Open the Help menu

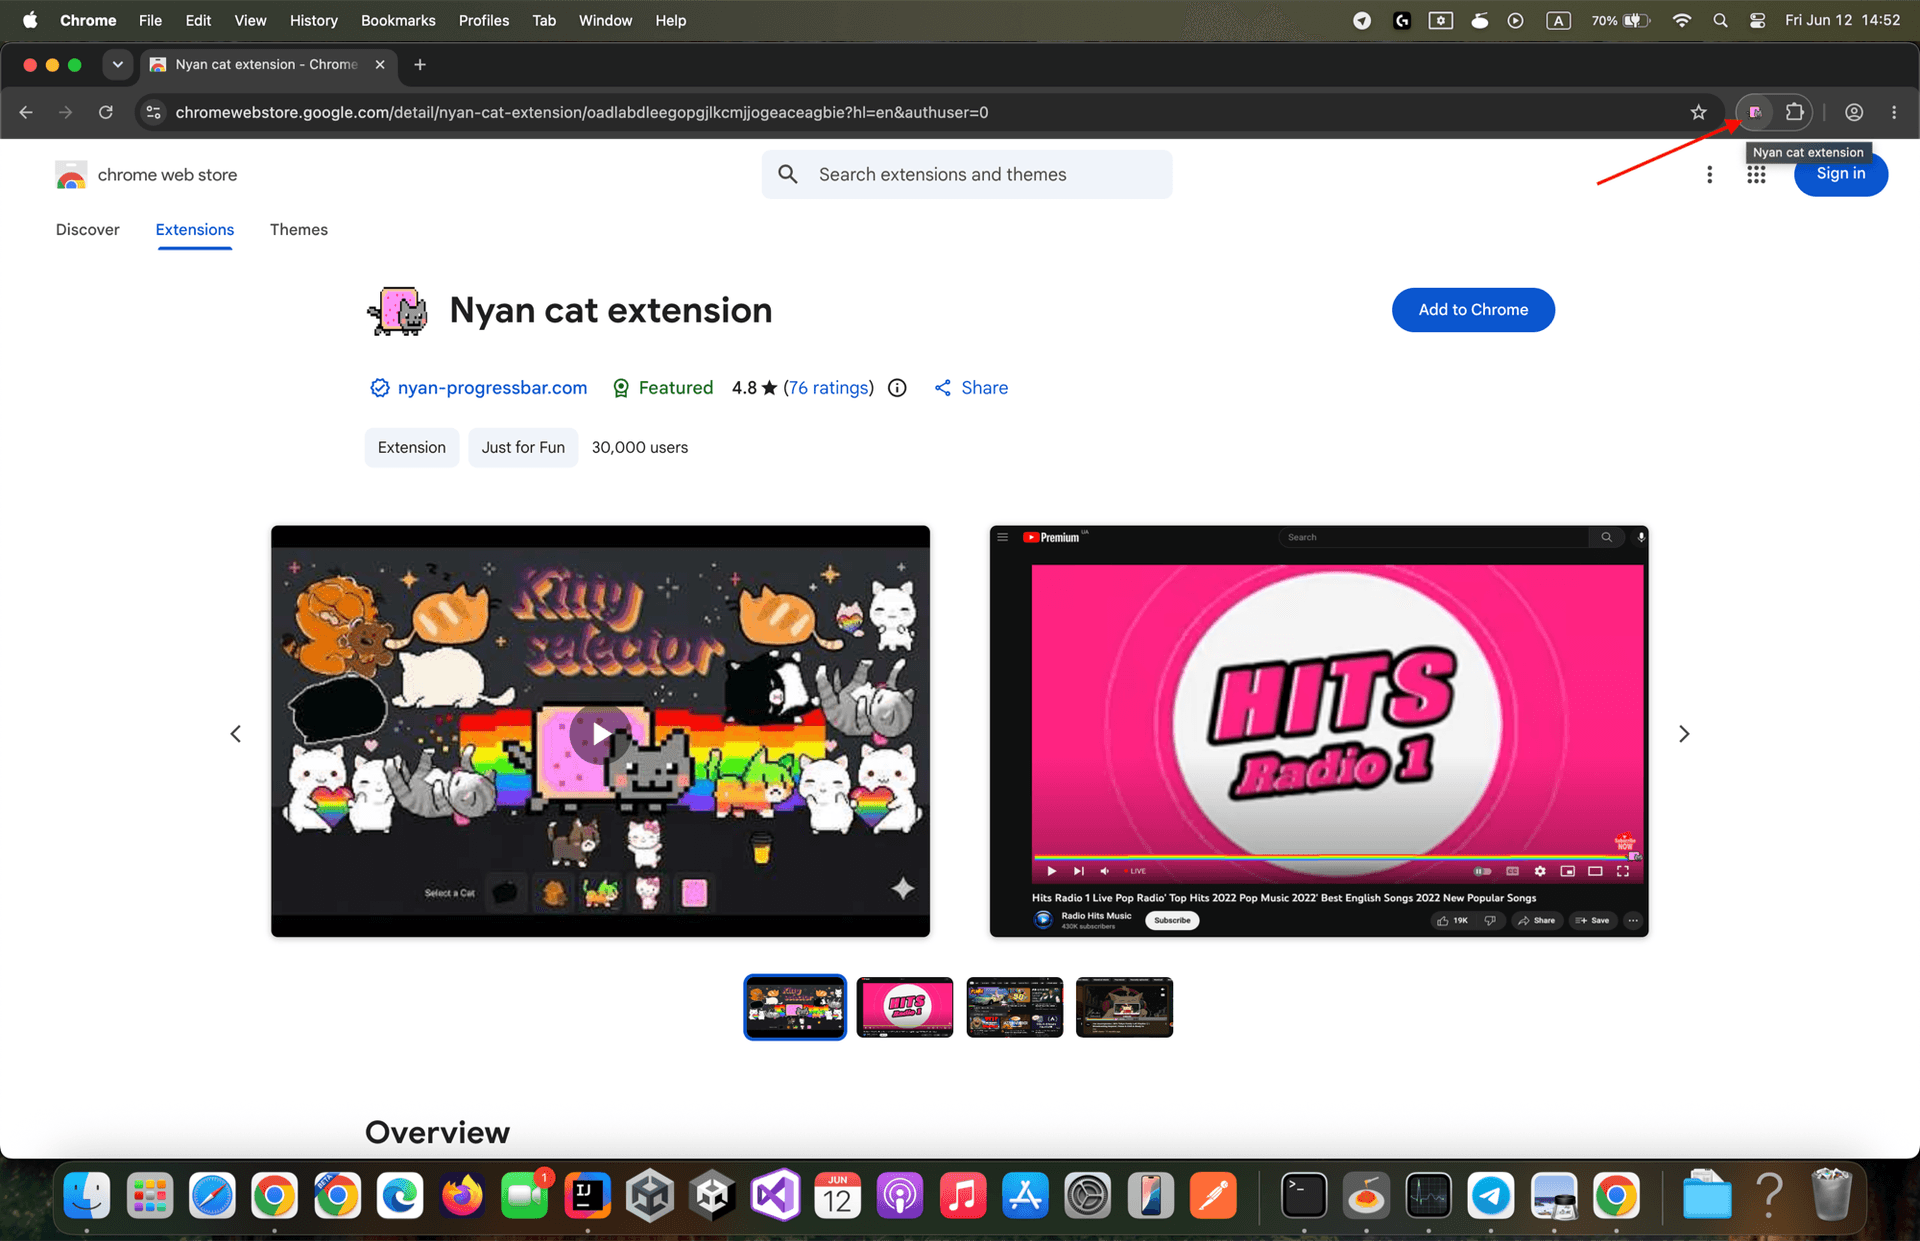coord(671,20)
